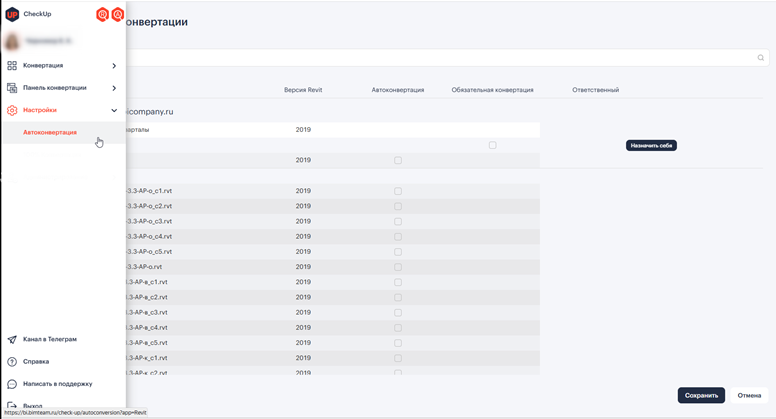
Task: Toggle the Обязательная конвертация checkbox
Action: click(492, 145)
